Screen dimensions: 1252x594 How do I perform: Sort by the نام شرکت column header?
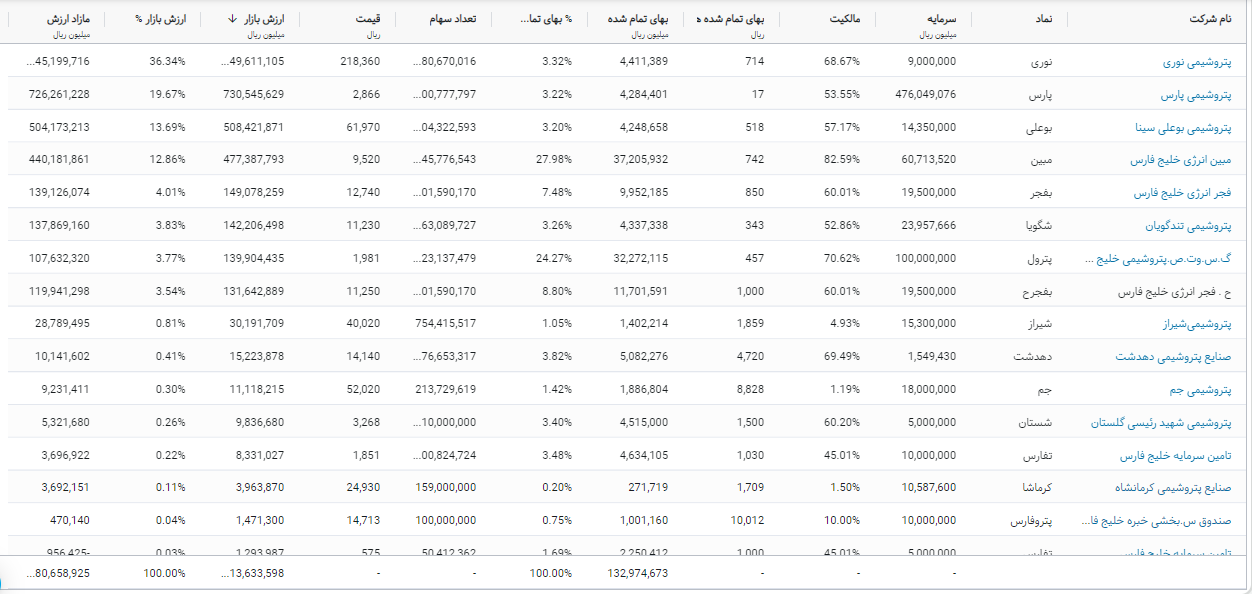1210,19
